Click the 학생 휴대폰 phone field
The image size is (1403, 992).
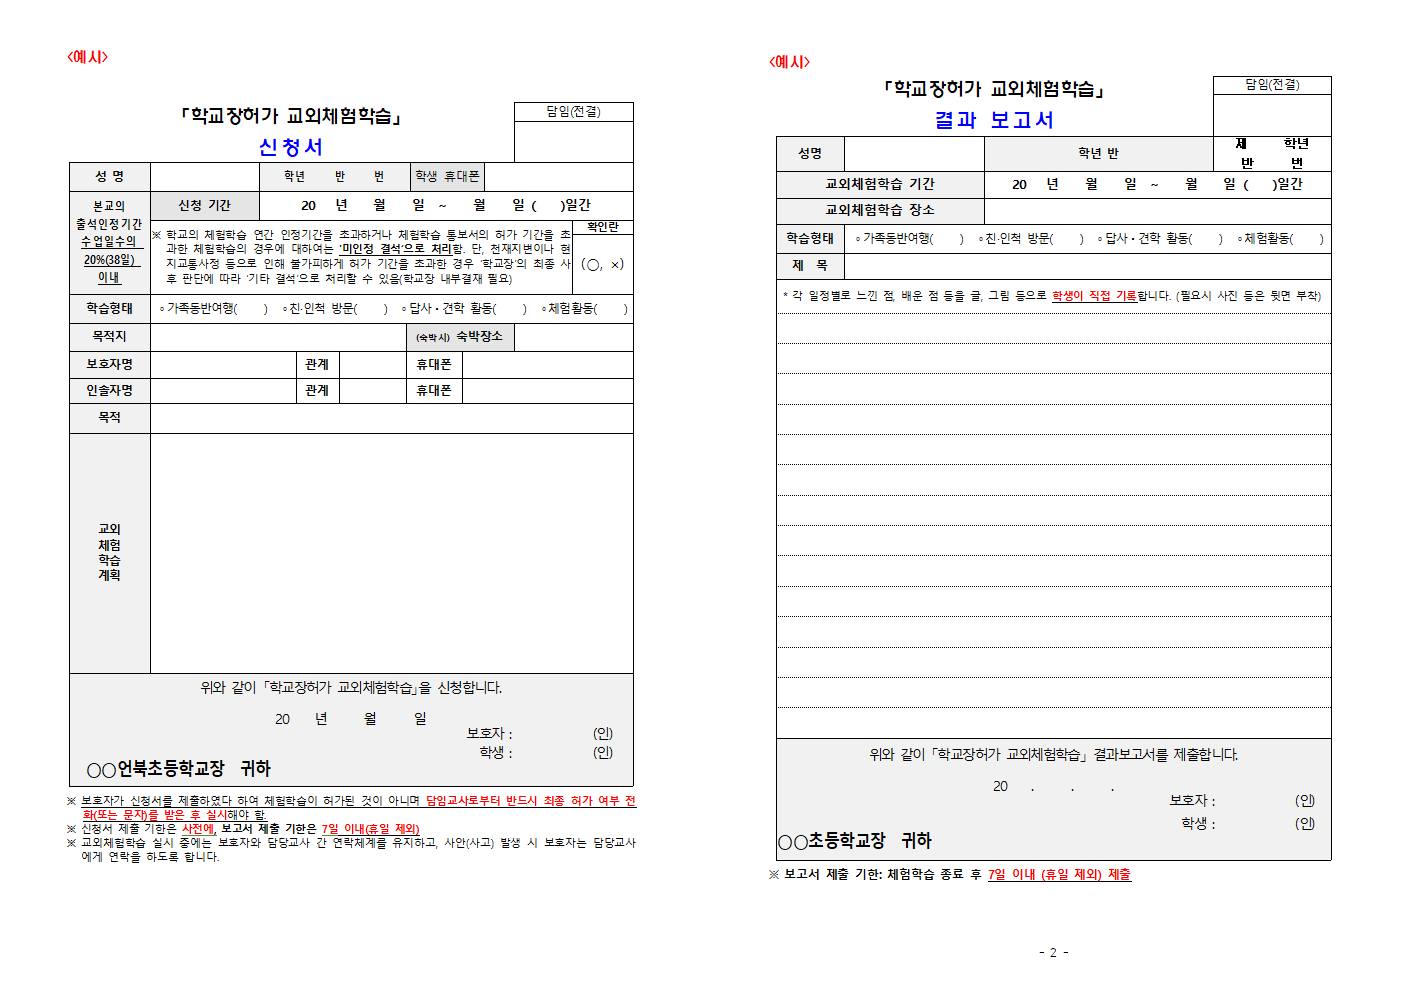click(562, 175)
